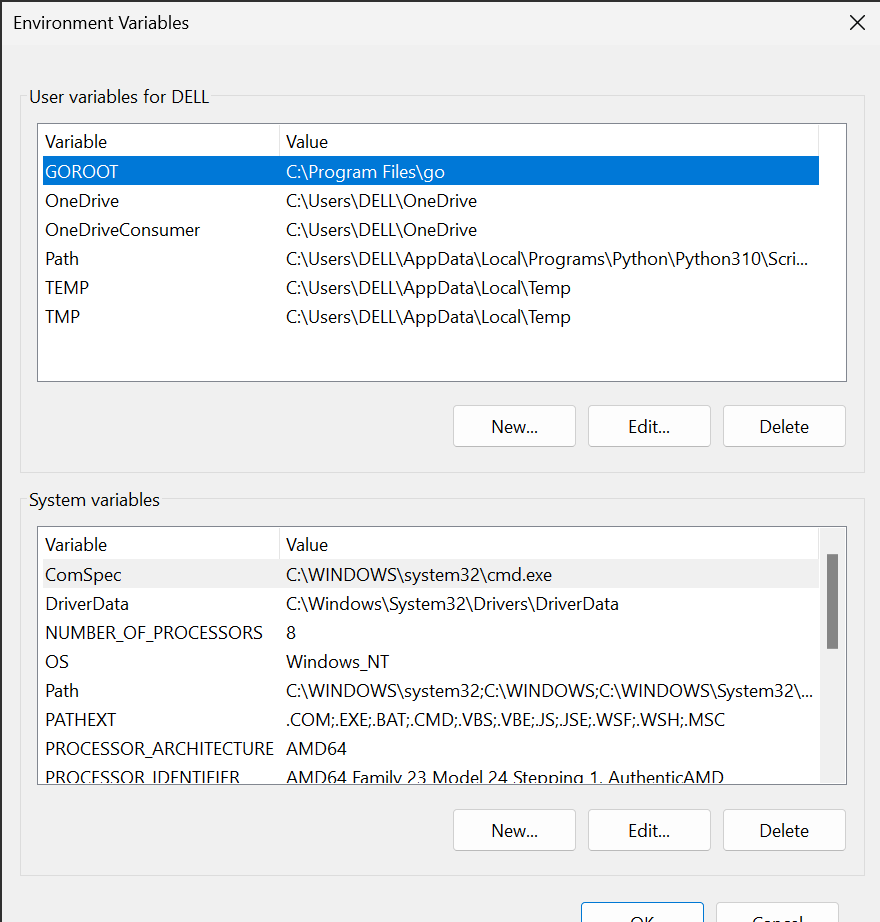This screenshot has height=922, width=880.
Task: Click Edit under System variables
Action: [649, 830]
